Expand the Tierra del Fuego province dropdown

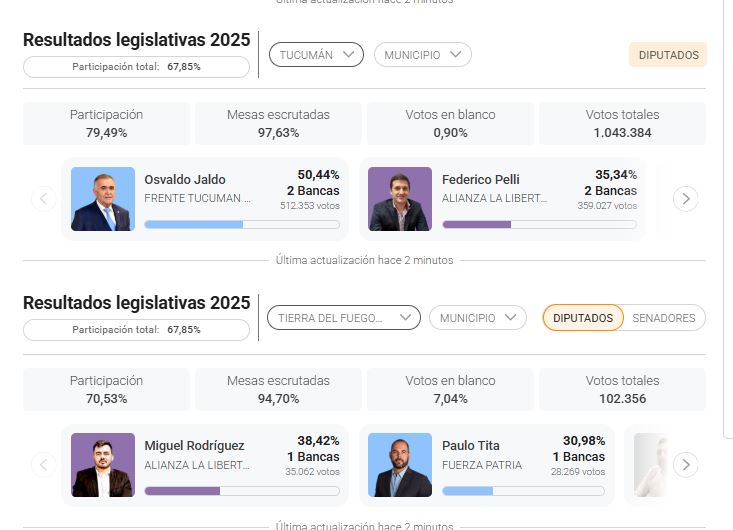pos(343,318)
